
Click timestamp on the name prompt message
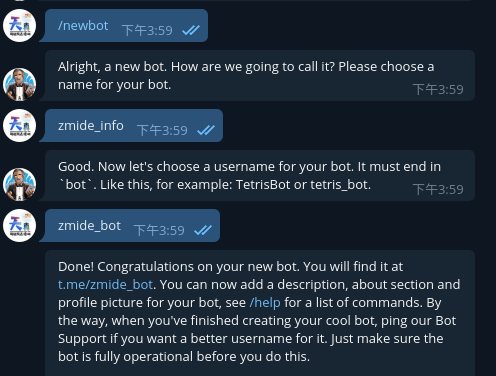(438, 90)
